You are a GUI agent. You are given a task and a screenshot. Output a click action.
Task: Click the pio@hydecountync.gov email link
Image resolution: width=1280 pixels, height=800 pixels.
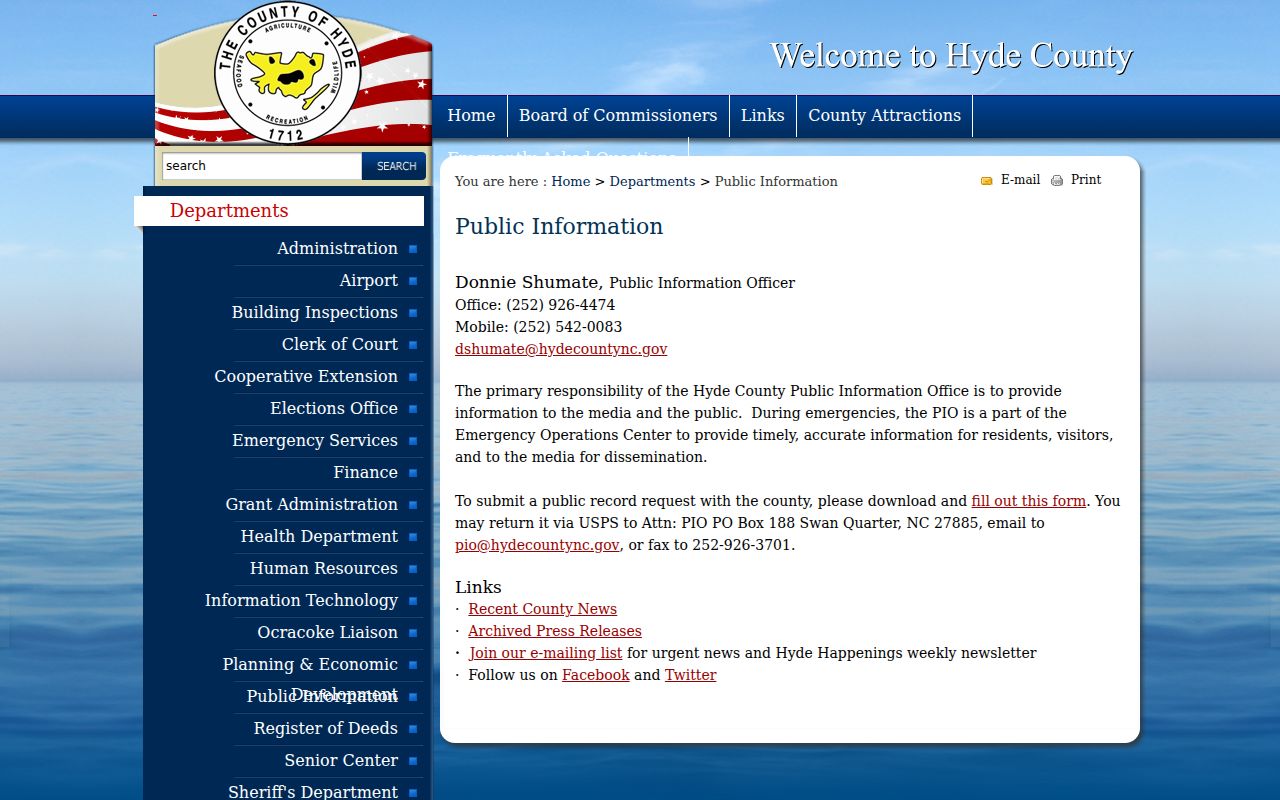(x=537, y=545)
